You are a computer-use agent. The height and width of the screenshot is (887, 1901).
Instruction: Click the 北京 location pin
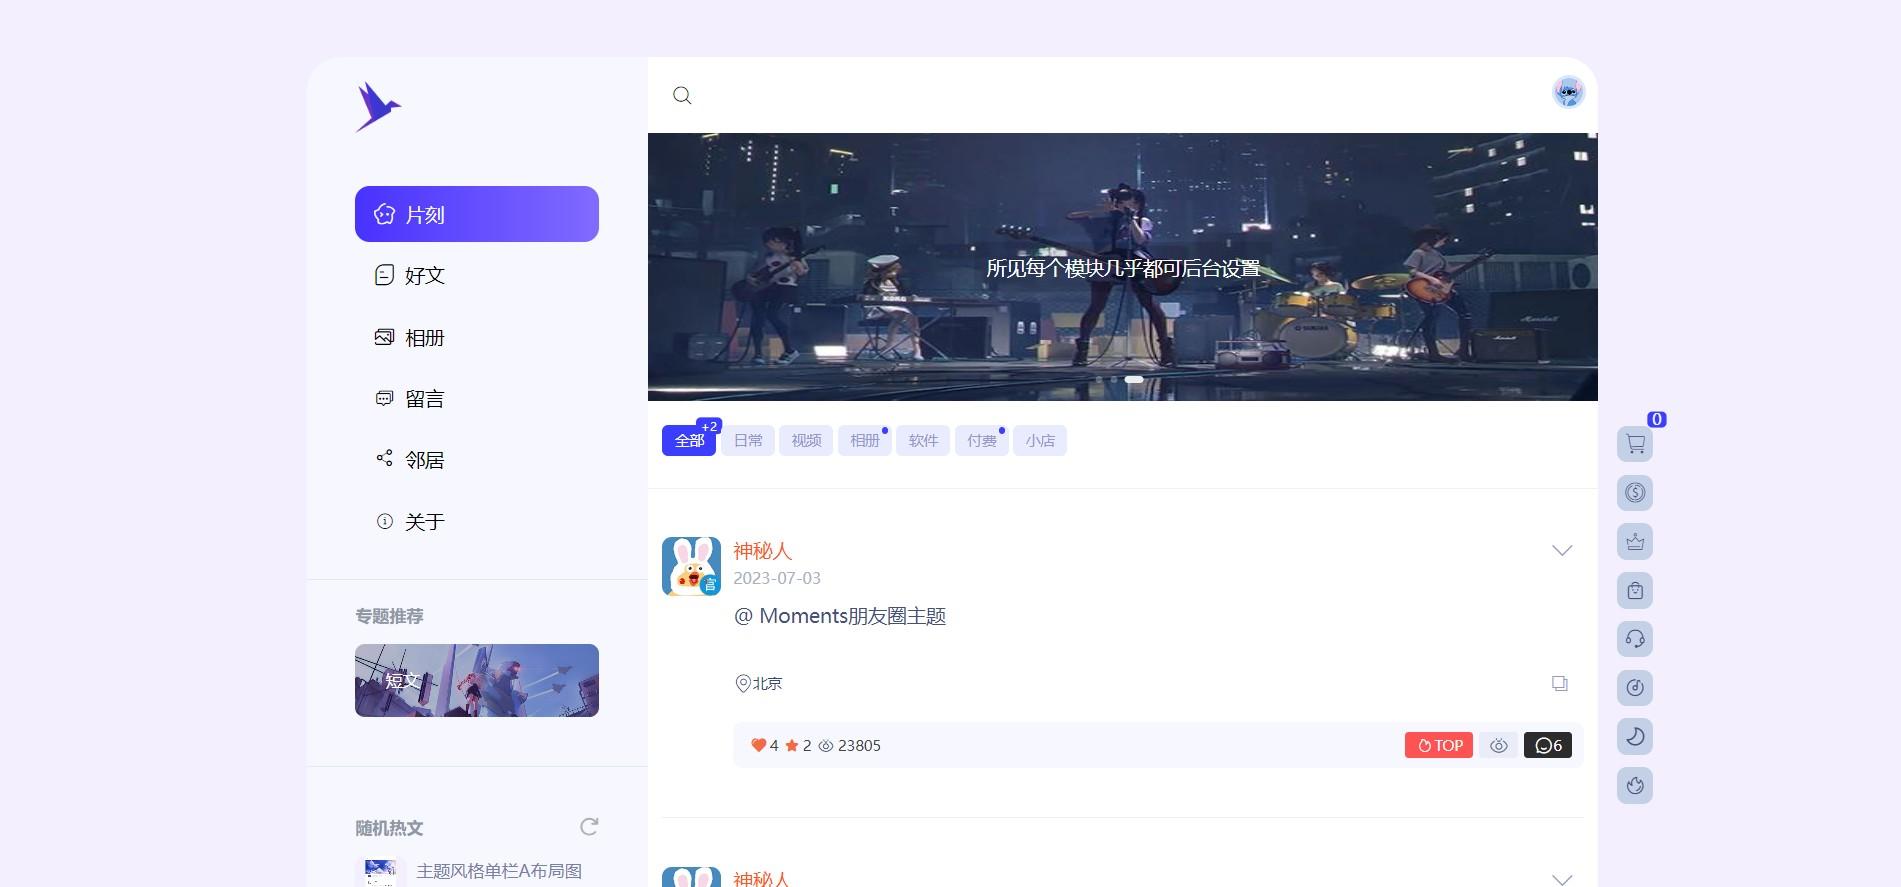click(x=742, y=683)
